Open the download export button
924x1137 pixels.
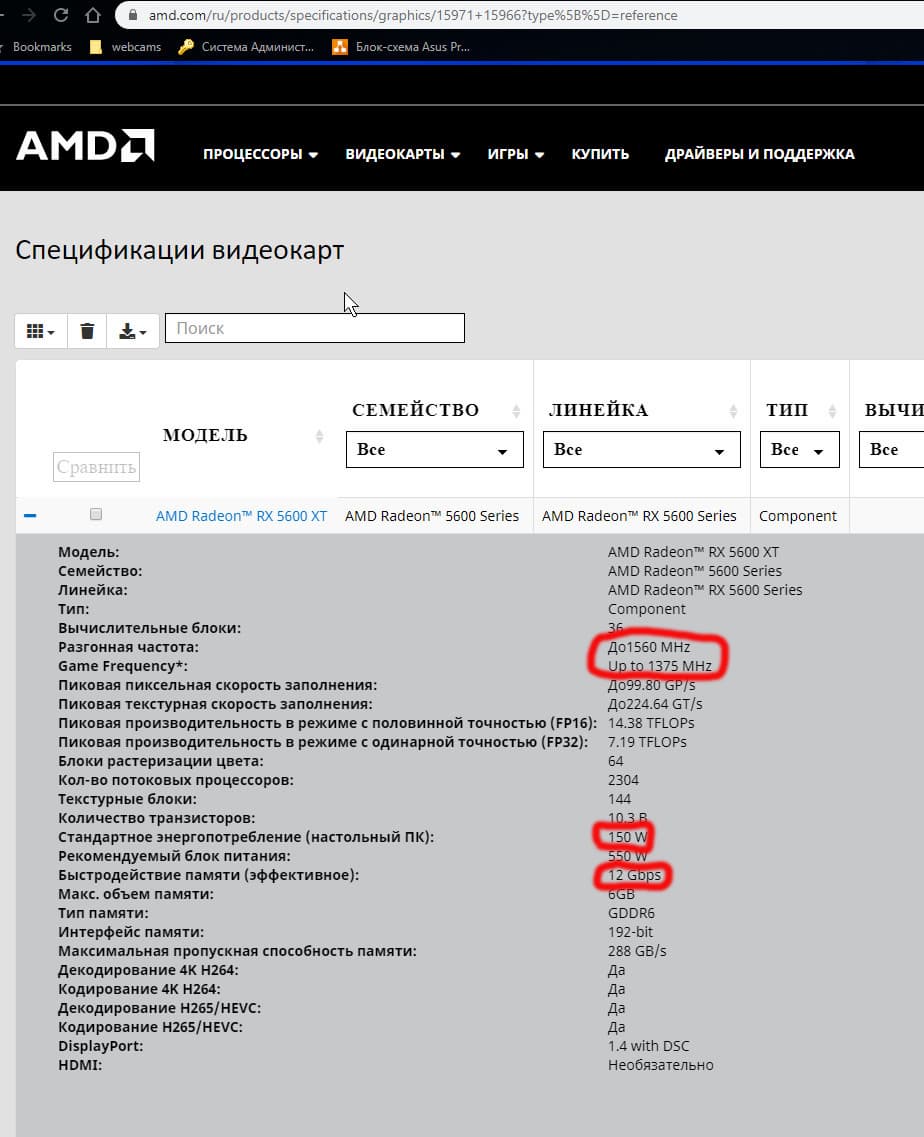(x=133, y=331)
